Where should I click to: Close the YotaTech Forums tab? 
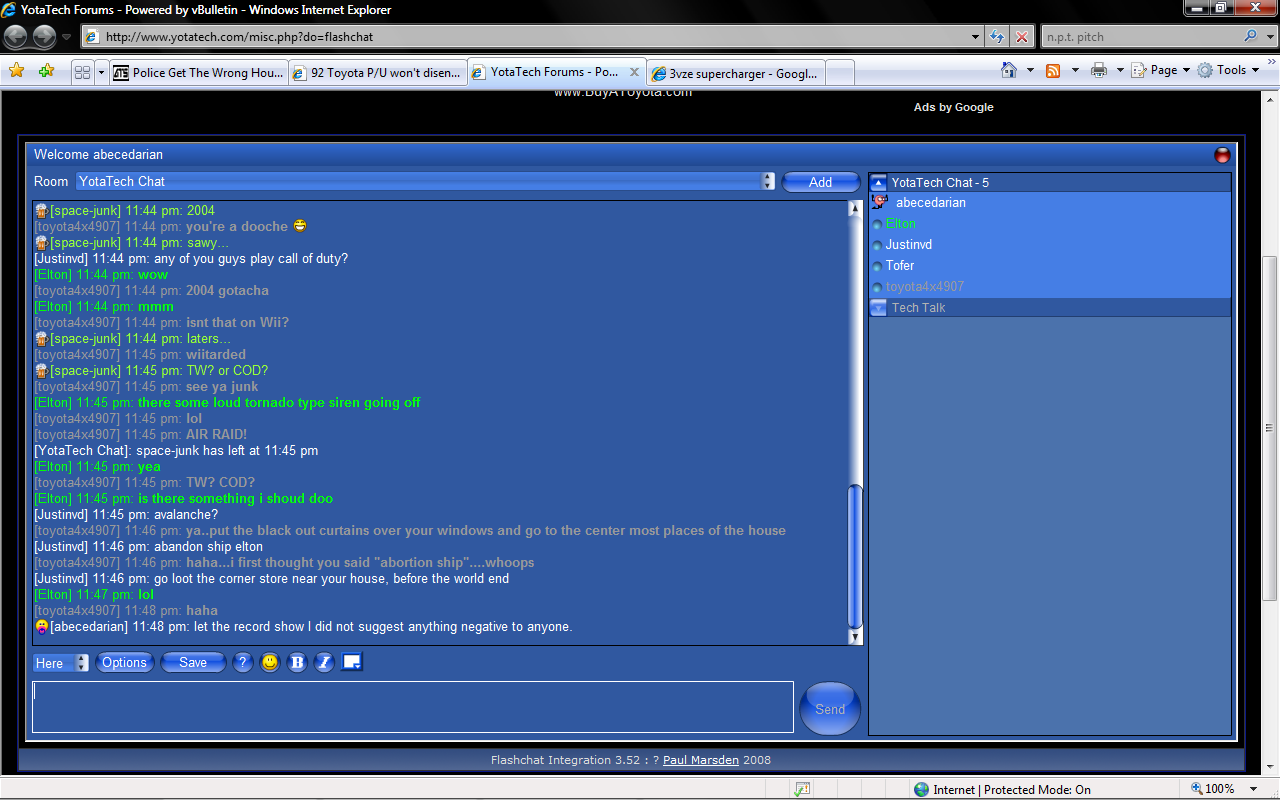(x=635, y=72)
